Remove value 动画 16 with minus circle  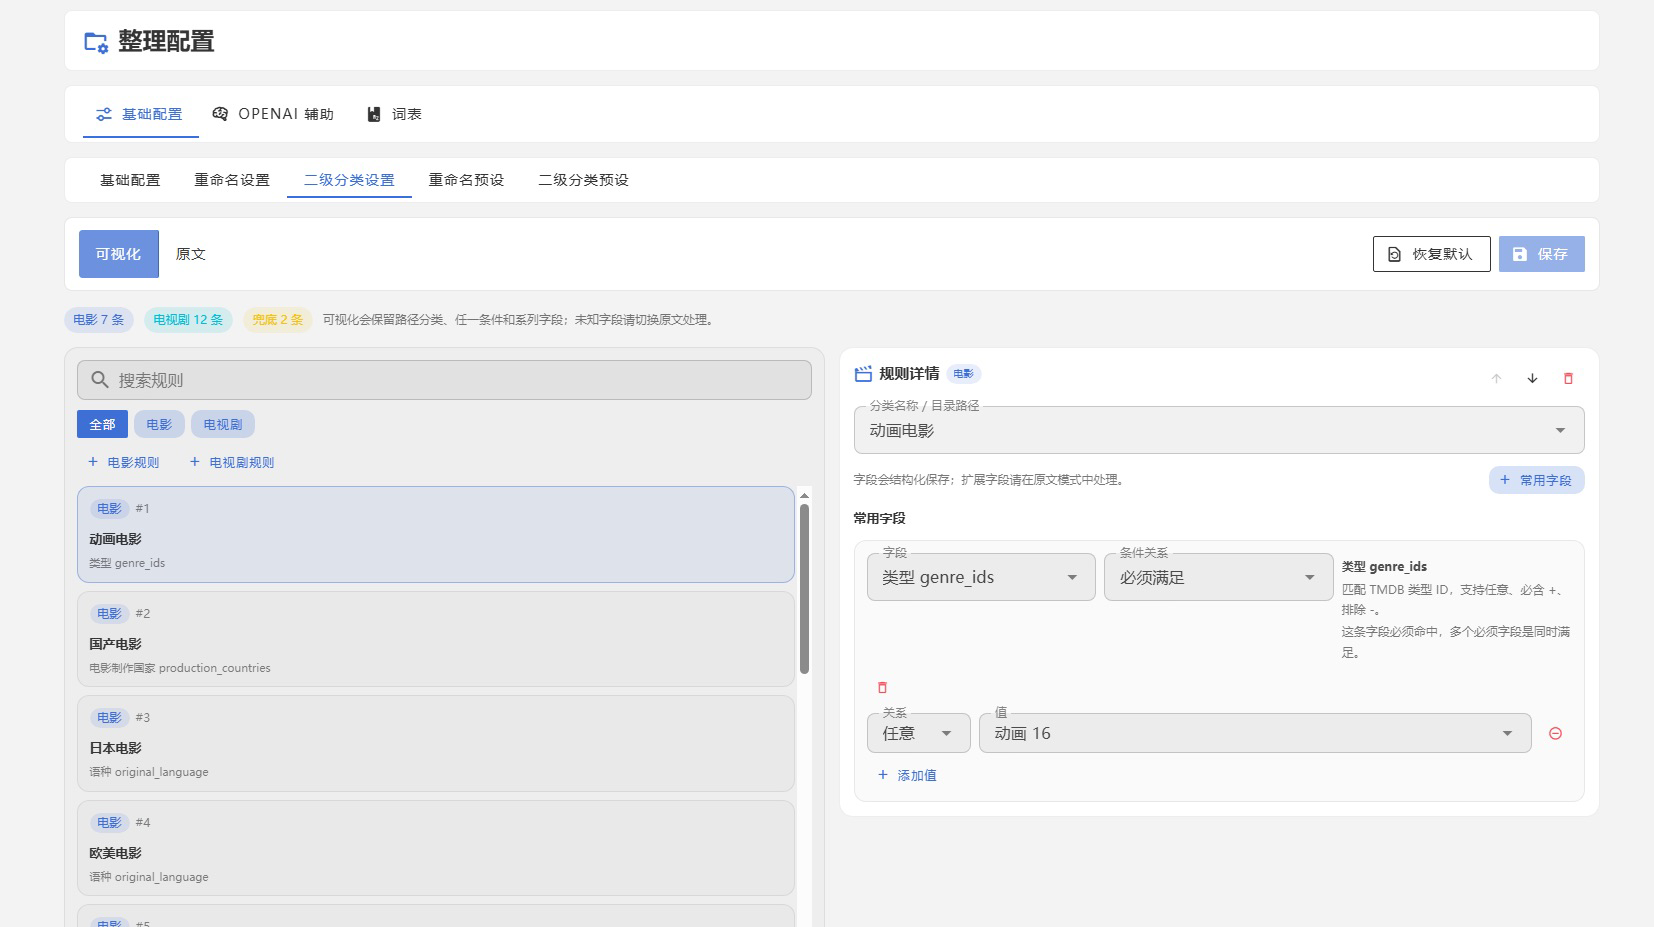(1555, 733)
